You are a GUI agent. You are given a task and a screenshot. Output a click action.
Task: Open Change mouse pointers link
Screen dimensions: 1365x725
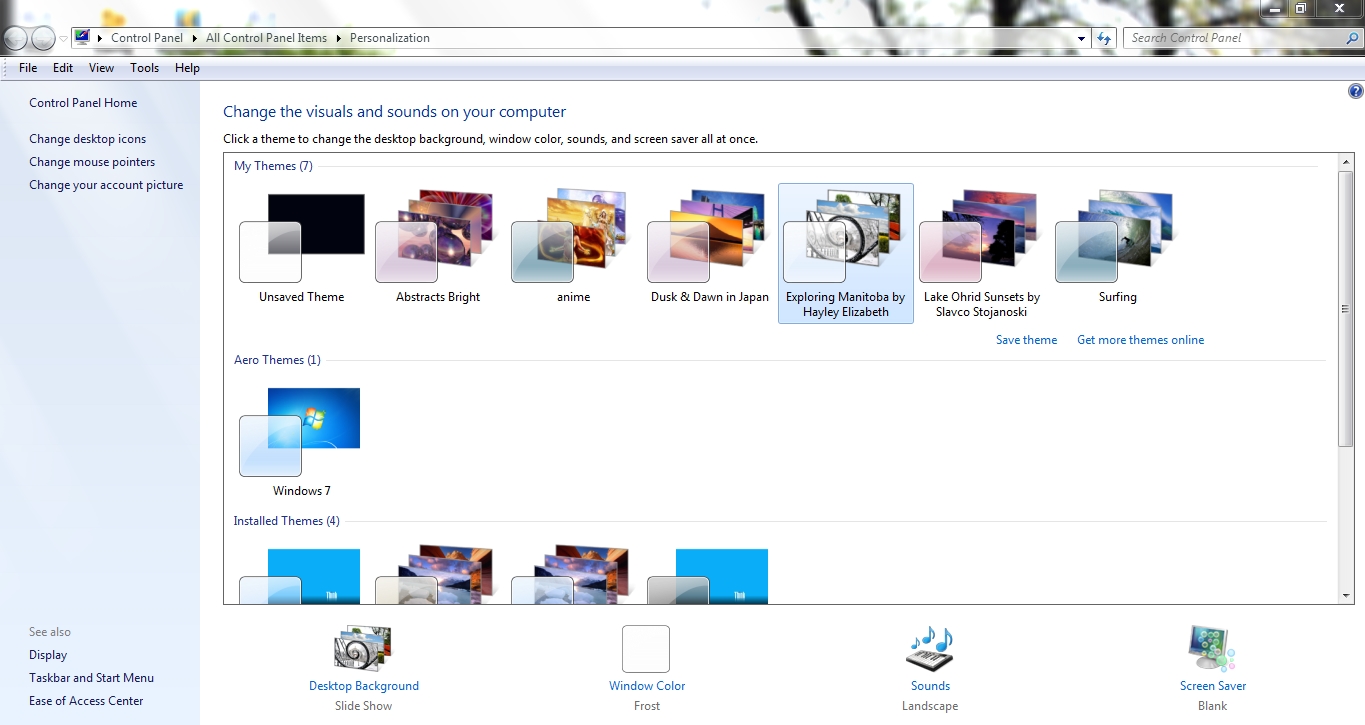pos(92,162)
